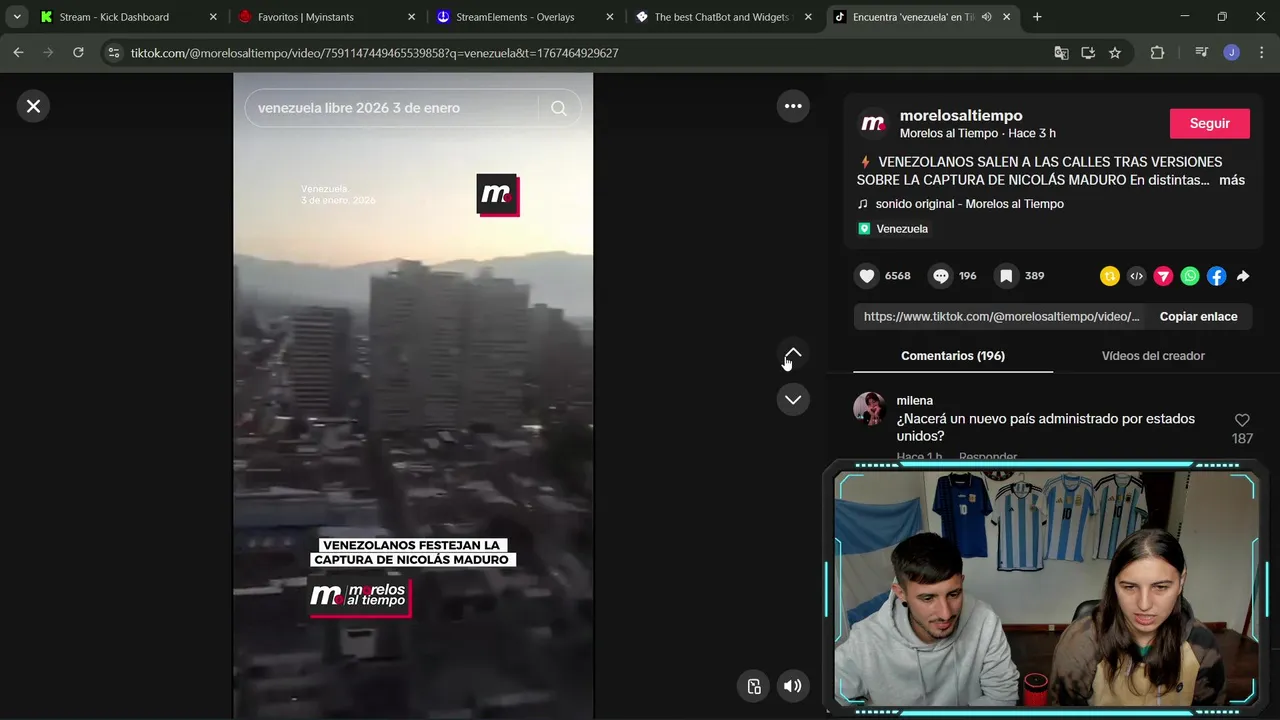Open more share options arrow
The height and width of the screenshot is (720, 1280).
click(x=1243, y=277)
